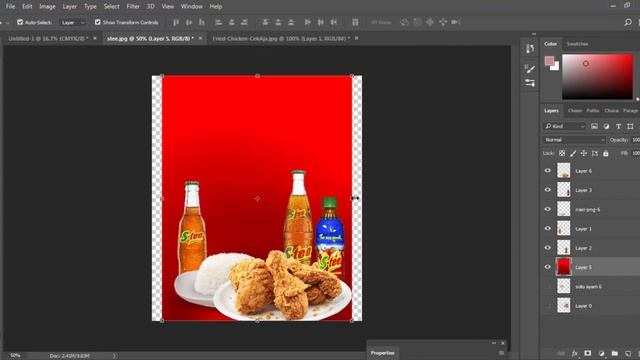Toggle lock image pixels brush icon
The width and height of the screenshot is (640, 360).
point(573,153)
